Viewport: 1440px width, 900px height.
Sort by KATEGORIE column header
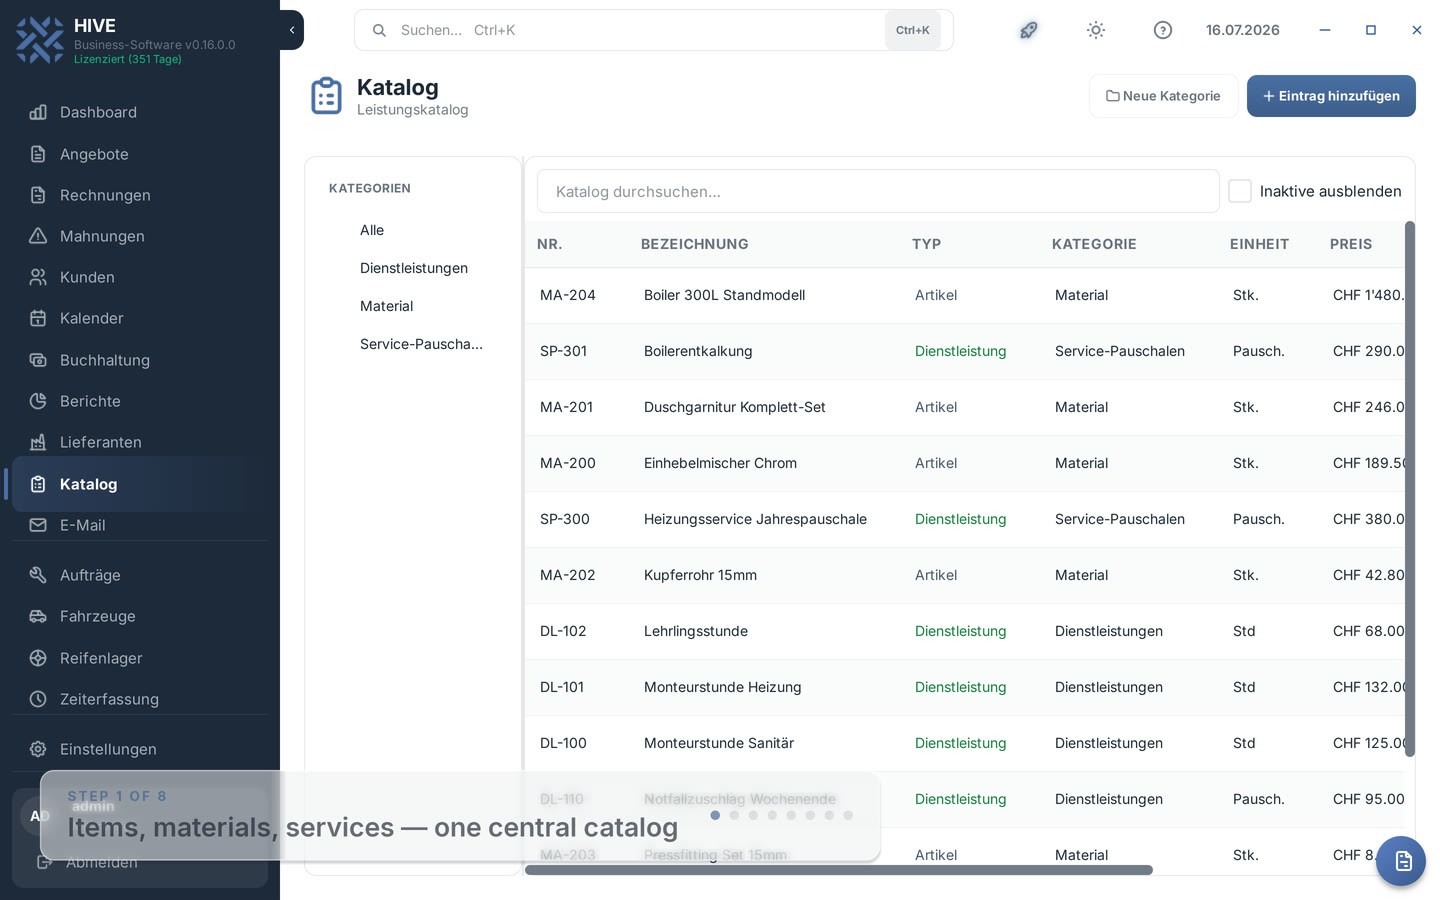point(1094,244)
